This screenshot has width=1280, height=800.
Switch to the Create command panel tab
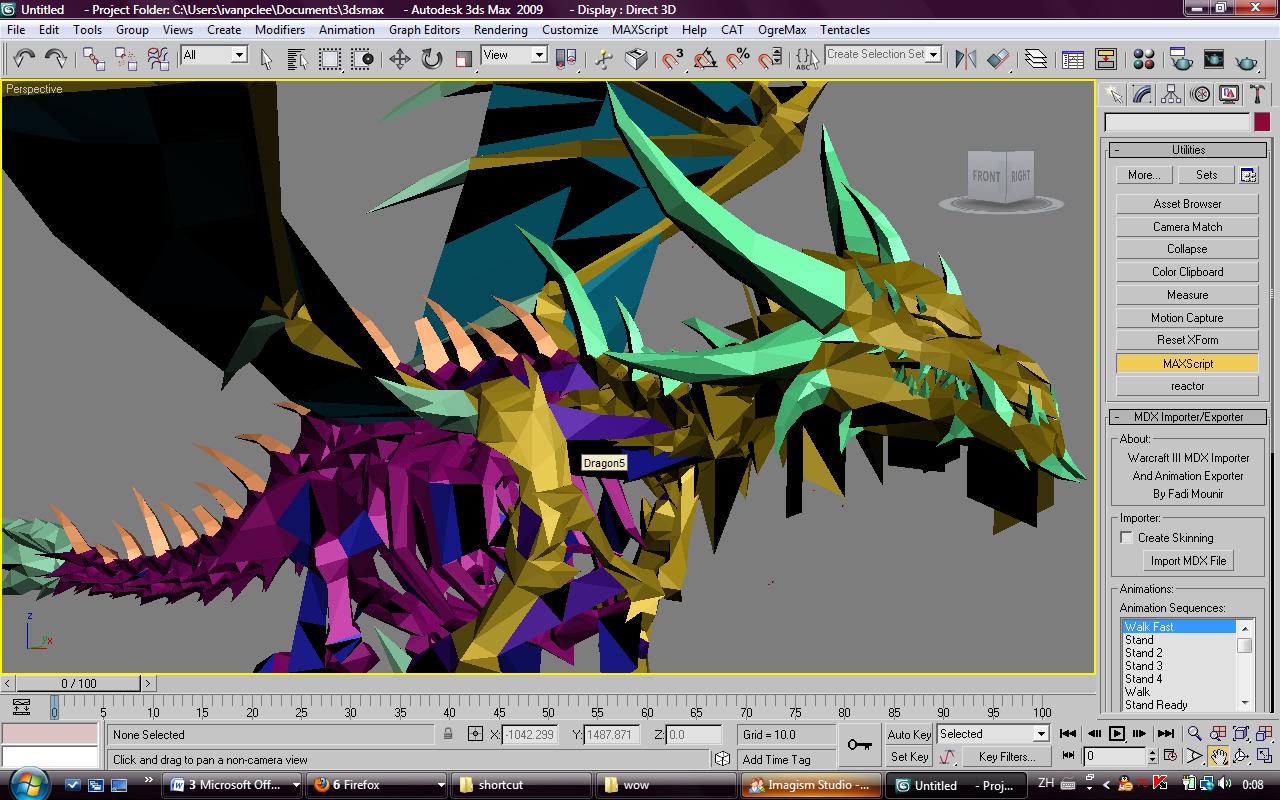1113,94
